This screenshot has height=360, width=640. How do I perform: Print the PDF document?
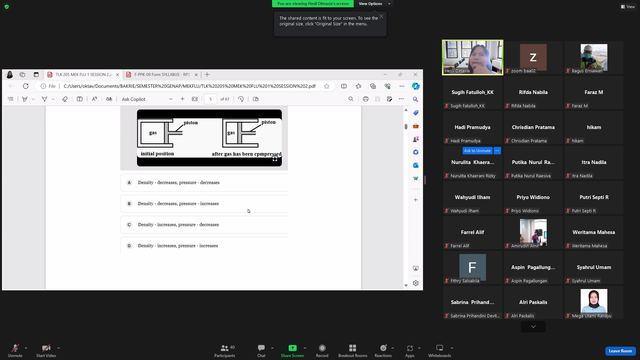(366, 99)
